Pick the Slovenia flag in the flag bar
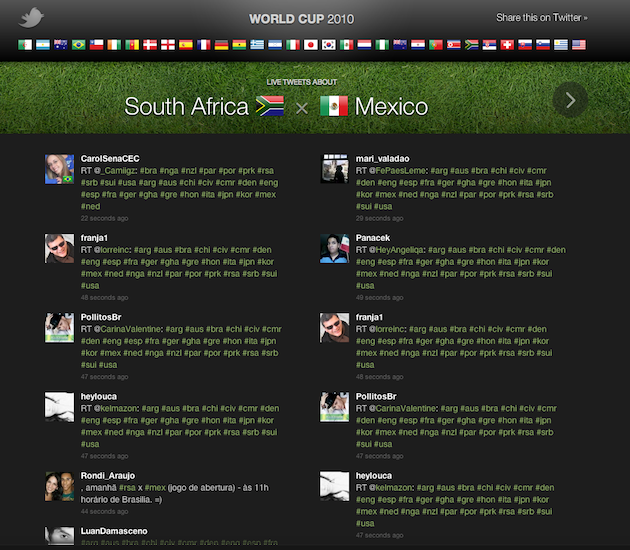The image size is (630, 550). pyautogui.click(x=543, y=45)
